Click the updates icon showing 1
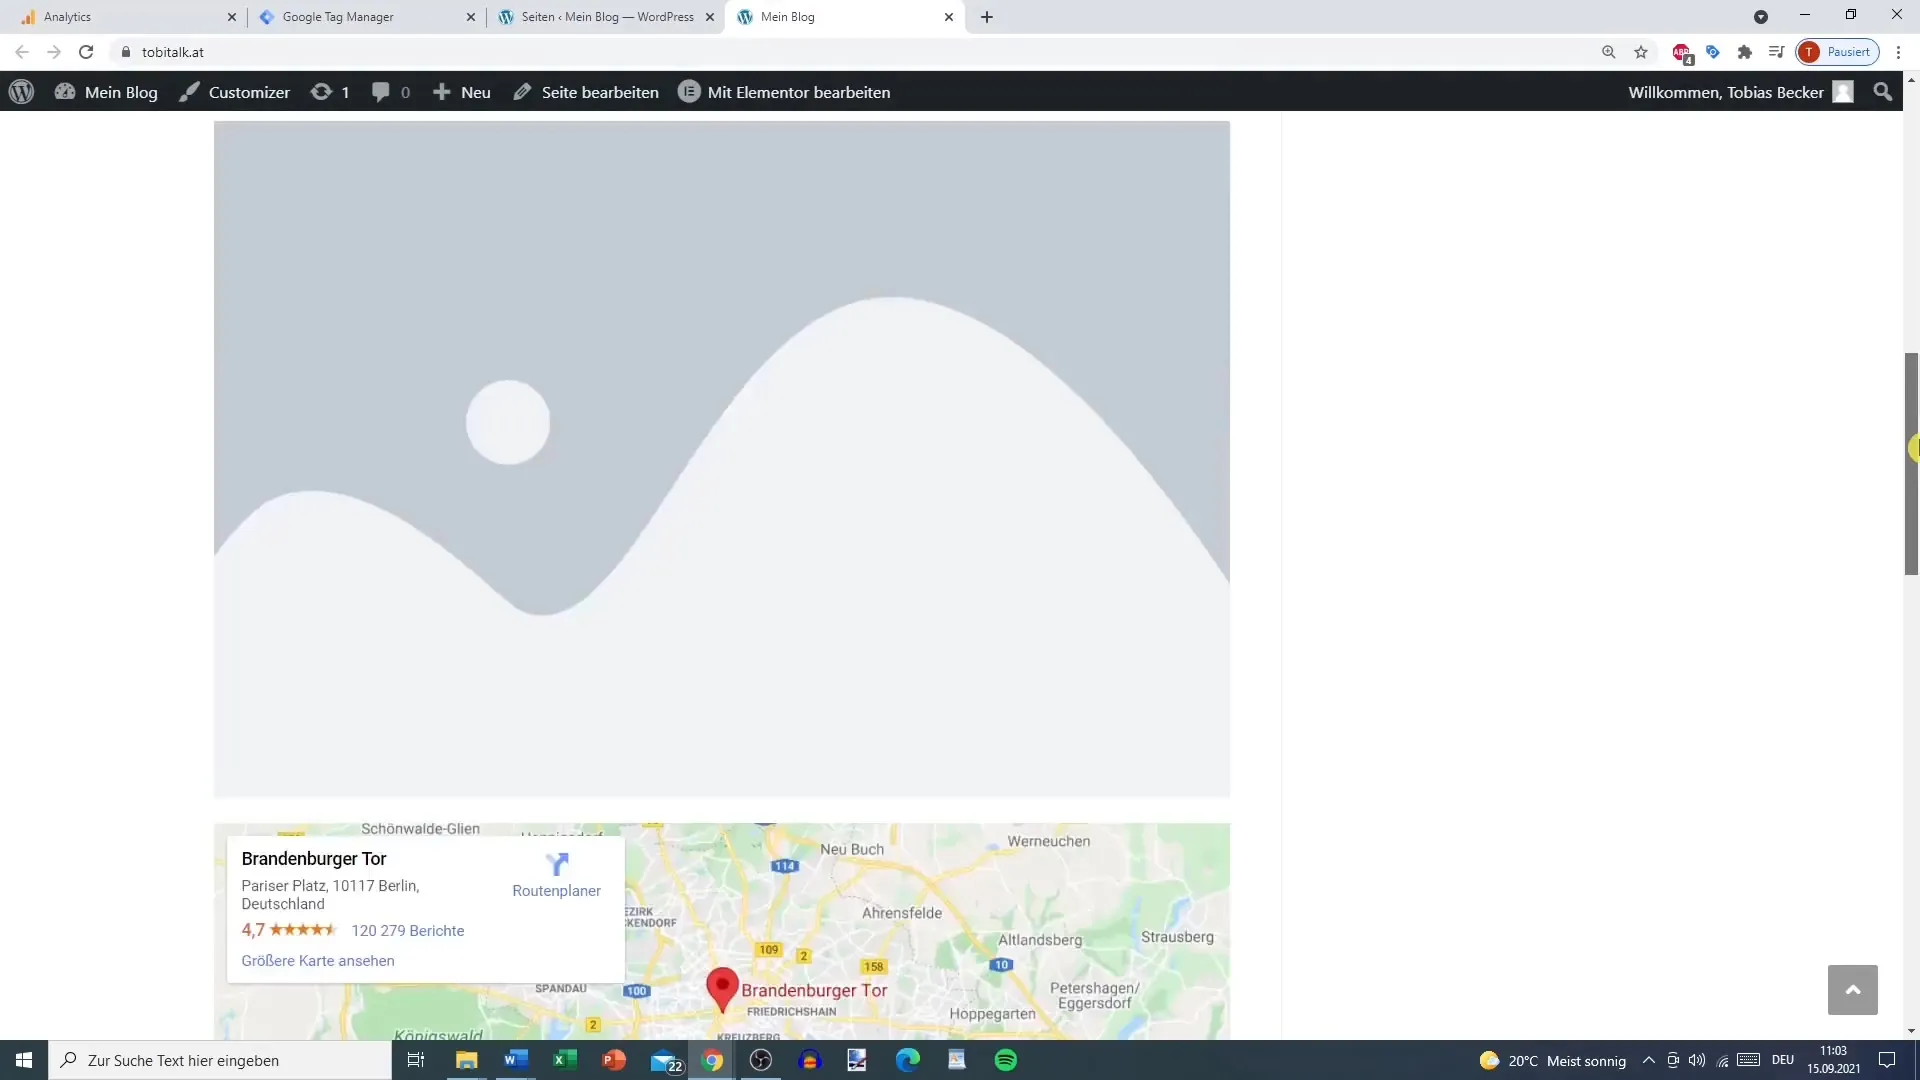The width and height of the screenshot is (1920, 1080). point(330,92)
